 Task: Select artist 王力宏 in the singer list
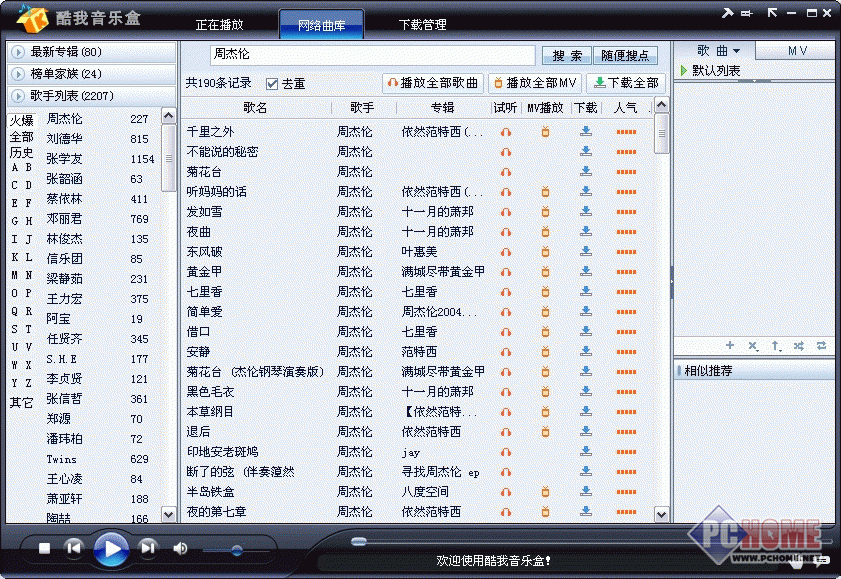tap(64, 299)
